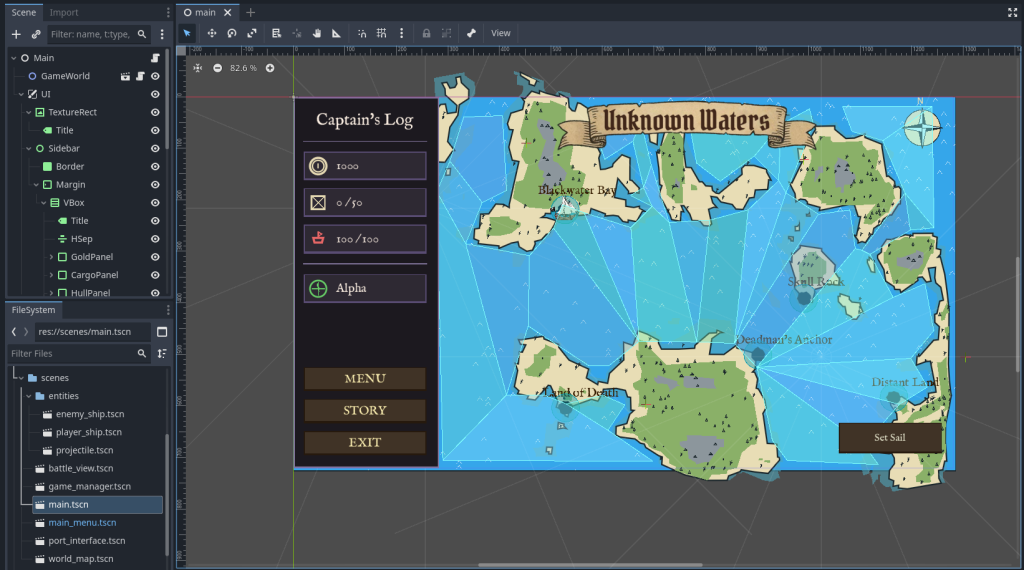The width and height of the screenshot is (1024, 570).
Task: Click the Instantiate child scene link icon
Action: tap(36, 34)
